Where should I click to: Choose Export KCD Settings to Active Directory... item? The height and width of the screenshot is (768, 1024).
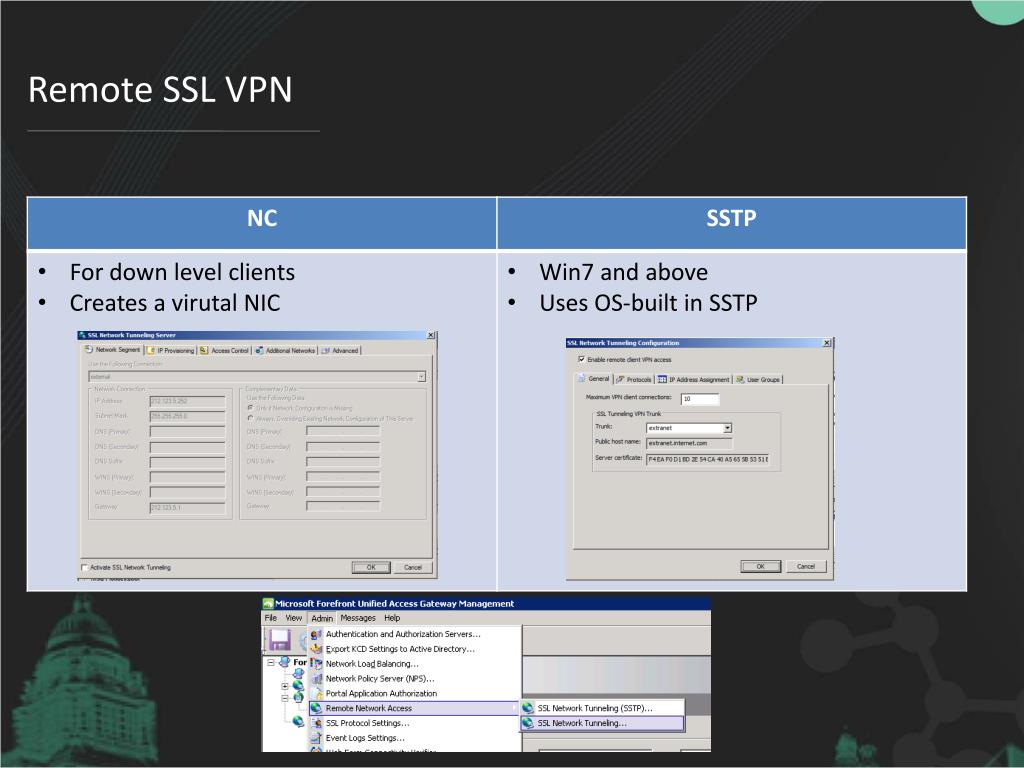[415, 649]
